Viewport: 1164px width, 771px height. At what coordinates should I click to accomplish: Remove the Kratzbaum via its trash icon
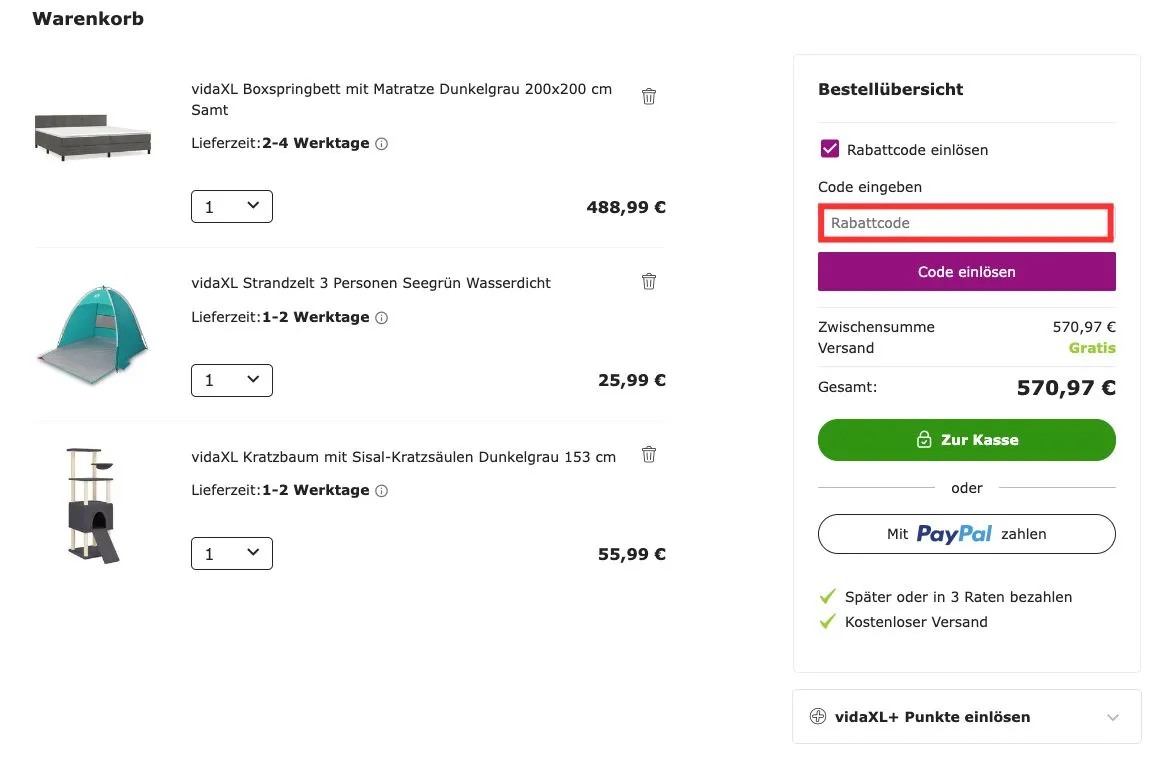[648, 454]
